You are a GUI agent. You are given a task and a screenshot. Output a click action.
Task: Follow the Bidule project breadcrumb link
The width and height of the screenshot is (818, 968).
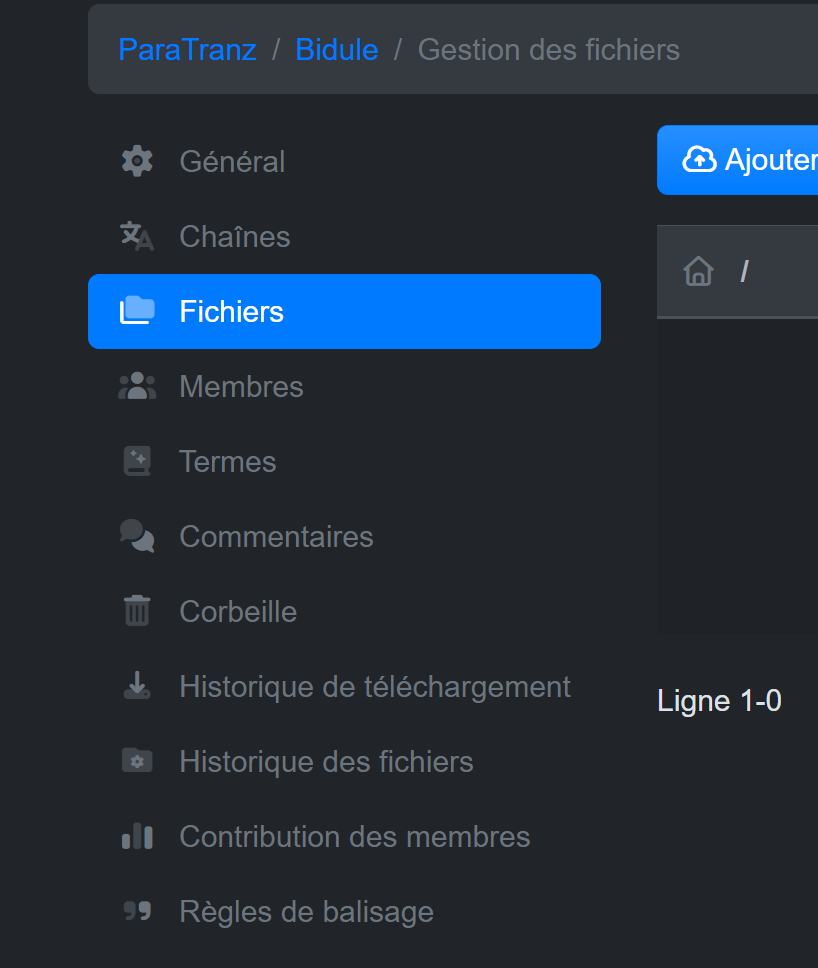pos(336,50)
